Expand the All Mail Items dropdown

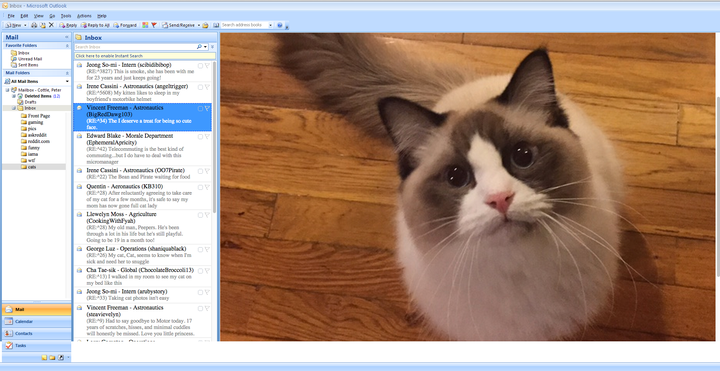(x=68, y=81)
